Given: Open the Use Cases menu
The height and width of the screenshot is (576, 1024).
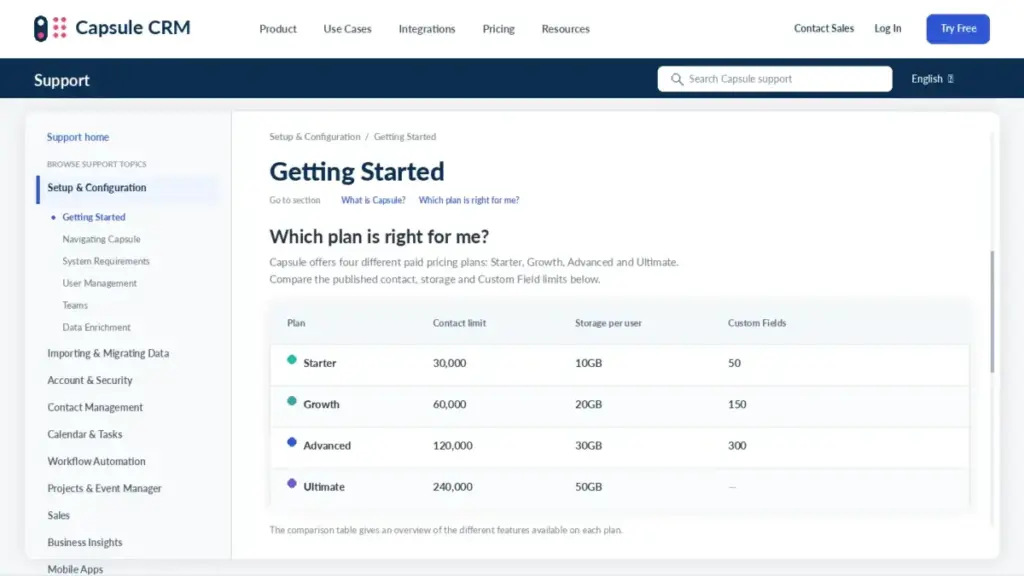Looking at the screenshot, I should (347, 29).
